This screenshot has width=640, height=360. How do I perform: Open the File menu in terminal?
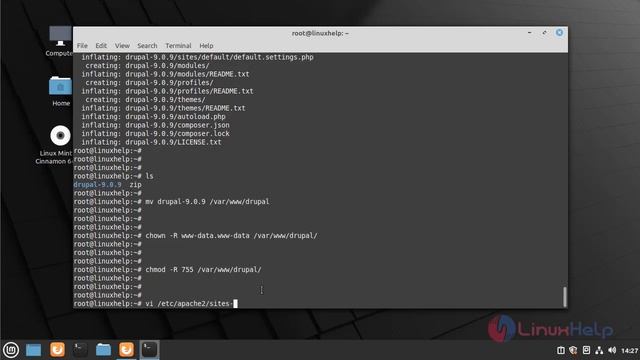pos(82,46)
